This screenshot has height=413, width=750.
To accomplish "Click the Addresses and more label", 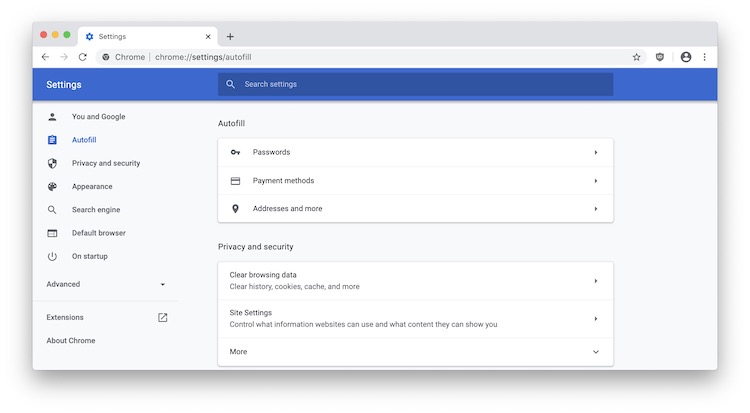I will coord(287,209).
